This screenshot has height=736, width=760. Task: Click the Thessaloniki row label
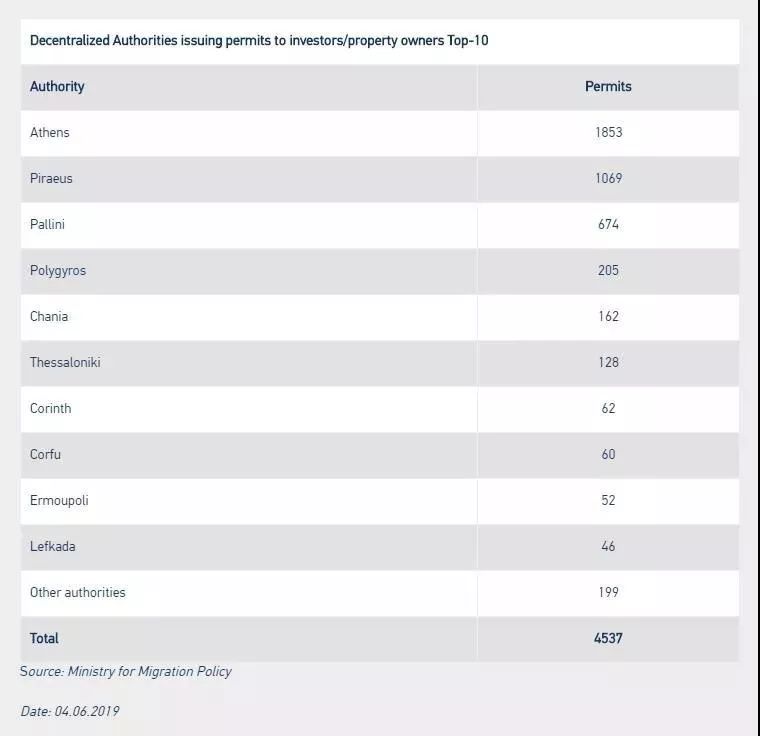coord(65,363)
